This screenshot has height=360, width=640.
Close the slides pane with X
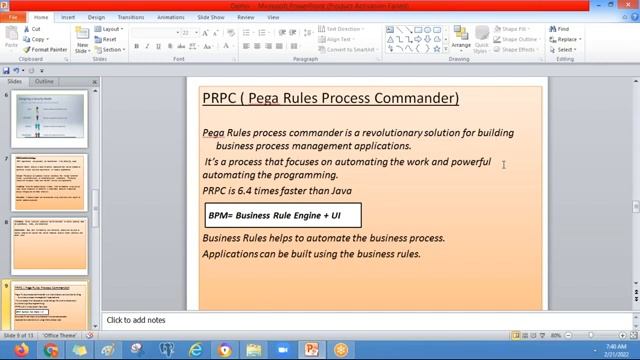(x=94, y=82)
